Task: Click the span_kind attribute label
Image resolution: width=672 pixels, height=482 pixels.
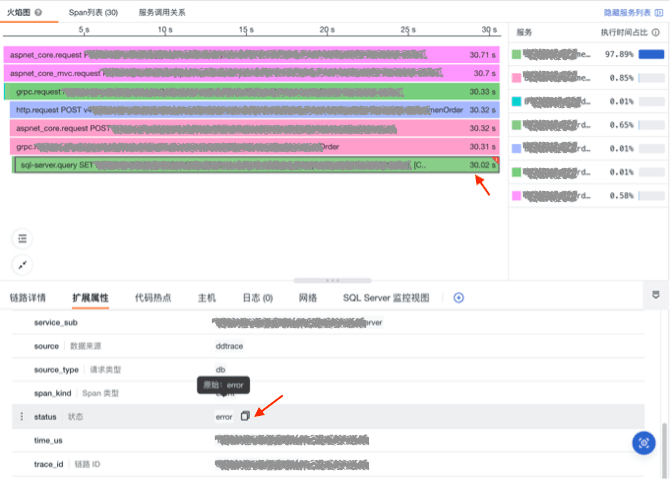Action: pos(53,393)
